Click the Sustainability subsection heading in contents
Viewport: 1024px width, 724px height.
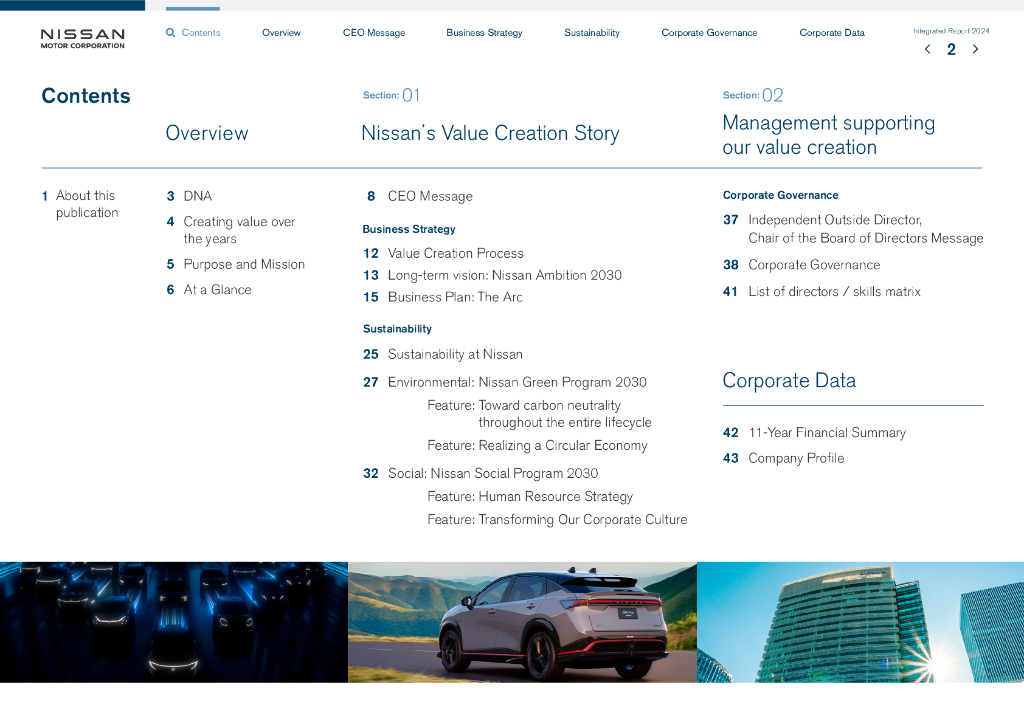(x=397, y=329)
